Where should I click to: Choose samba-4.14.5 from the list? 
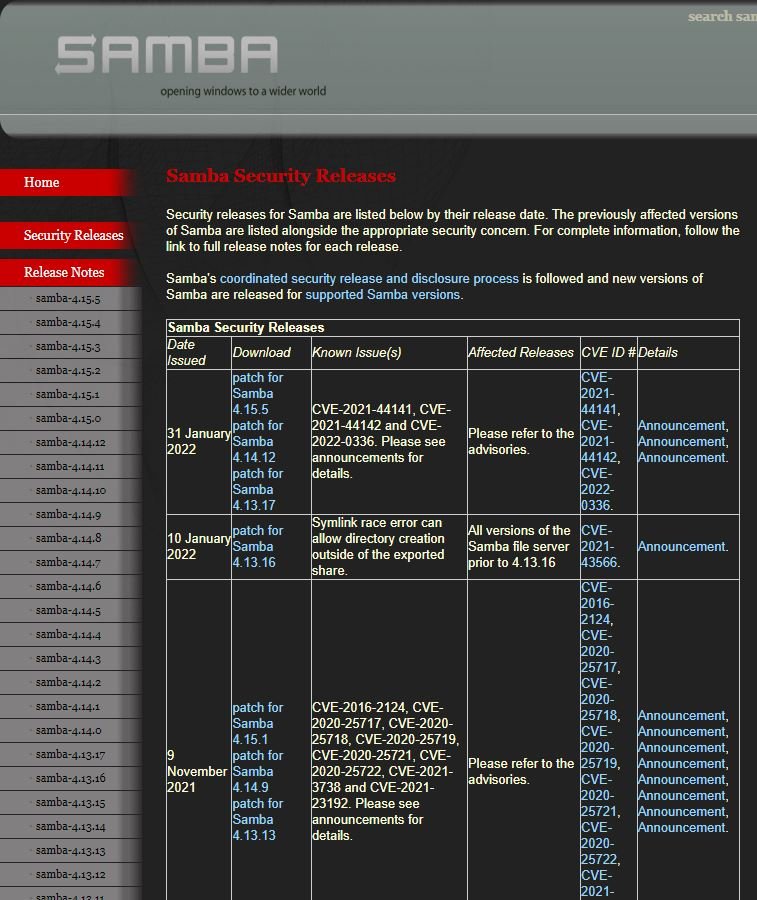click(68, 611)
